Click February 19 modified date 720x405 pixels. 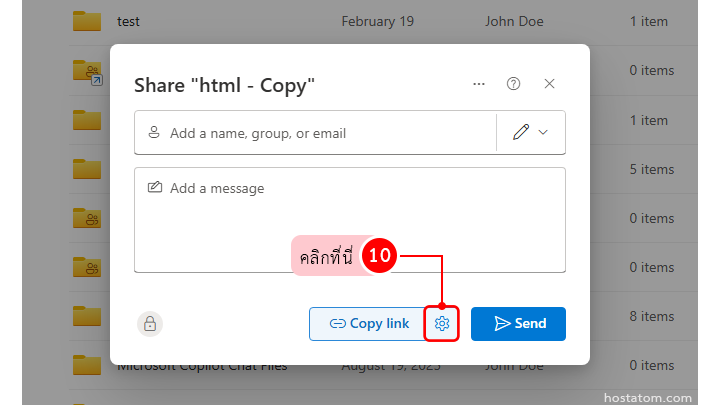(x=378, y=21)
